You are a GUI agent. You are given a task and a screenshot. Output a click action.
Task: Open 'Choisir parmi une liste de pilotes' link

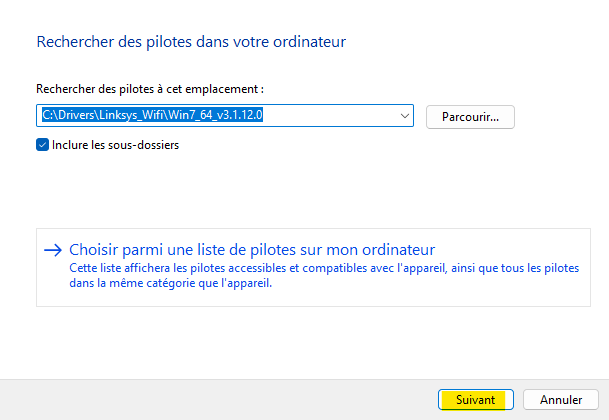click(252, 250)
